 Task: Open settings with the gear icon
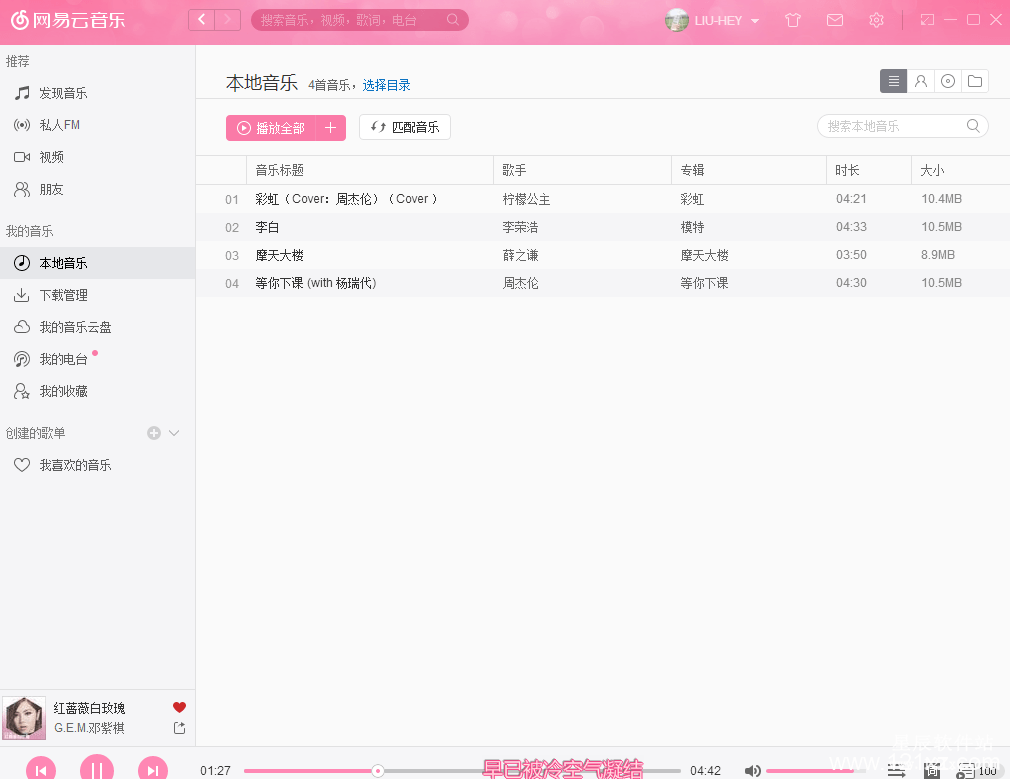pyautogui.click(x=876, y=20)
